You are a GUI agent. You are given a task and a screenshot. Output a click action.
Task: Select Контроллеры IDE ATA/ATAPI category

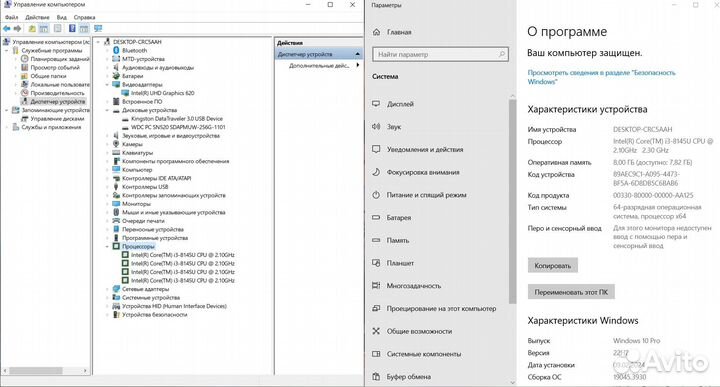(x=157, y=178)
